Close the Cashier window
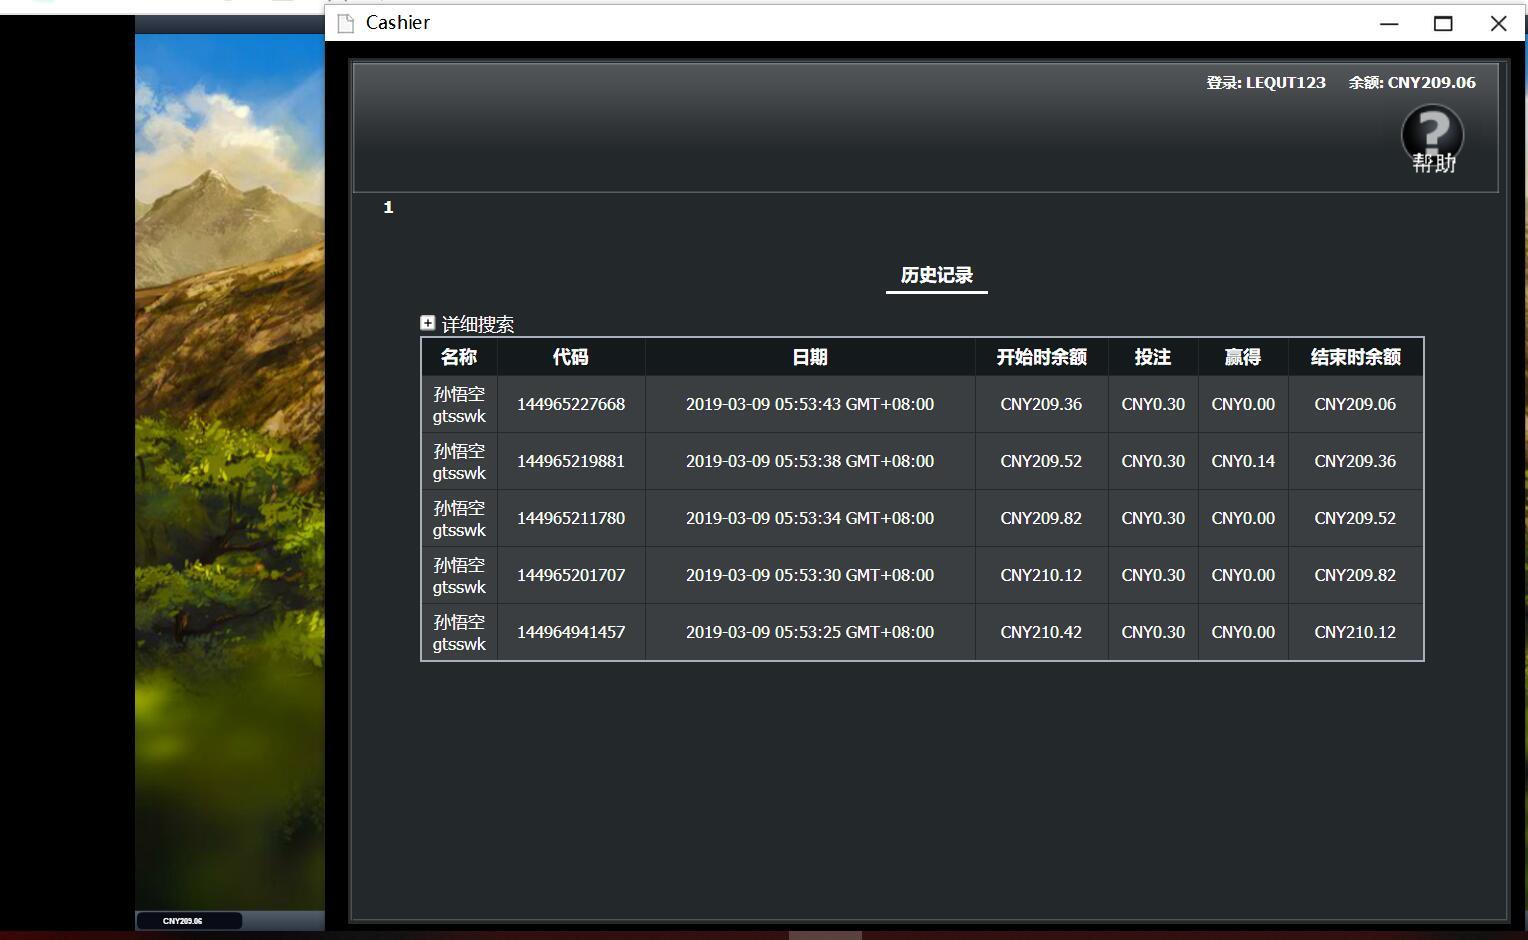Screen dimensions: 1528x940 click(1498, 23)
